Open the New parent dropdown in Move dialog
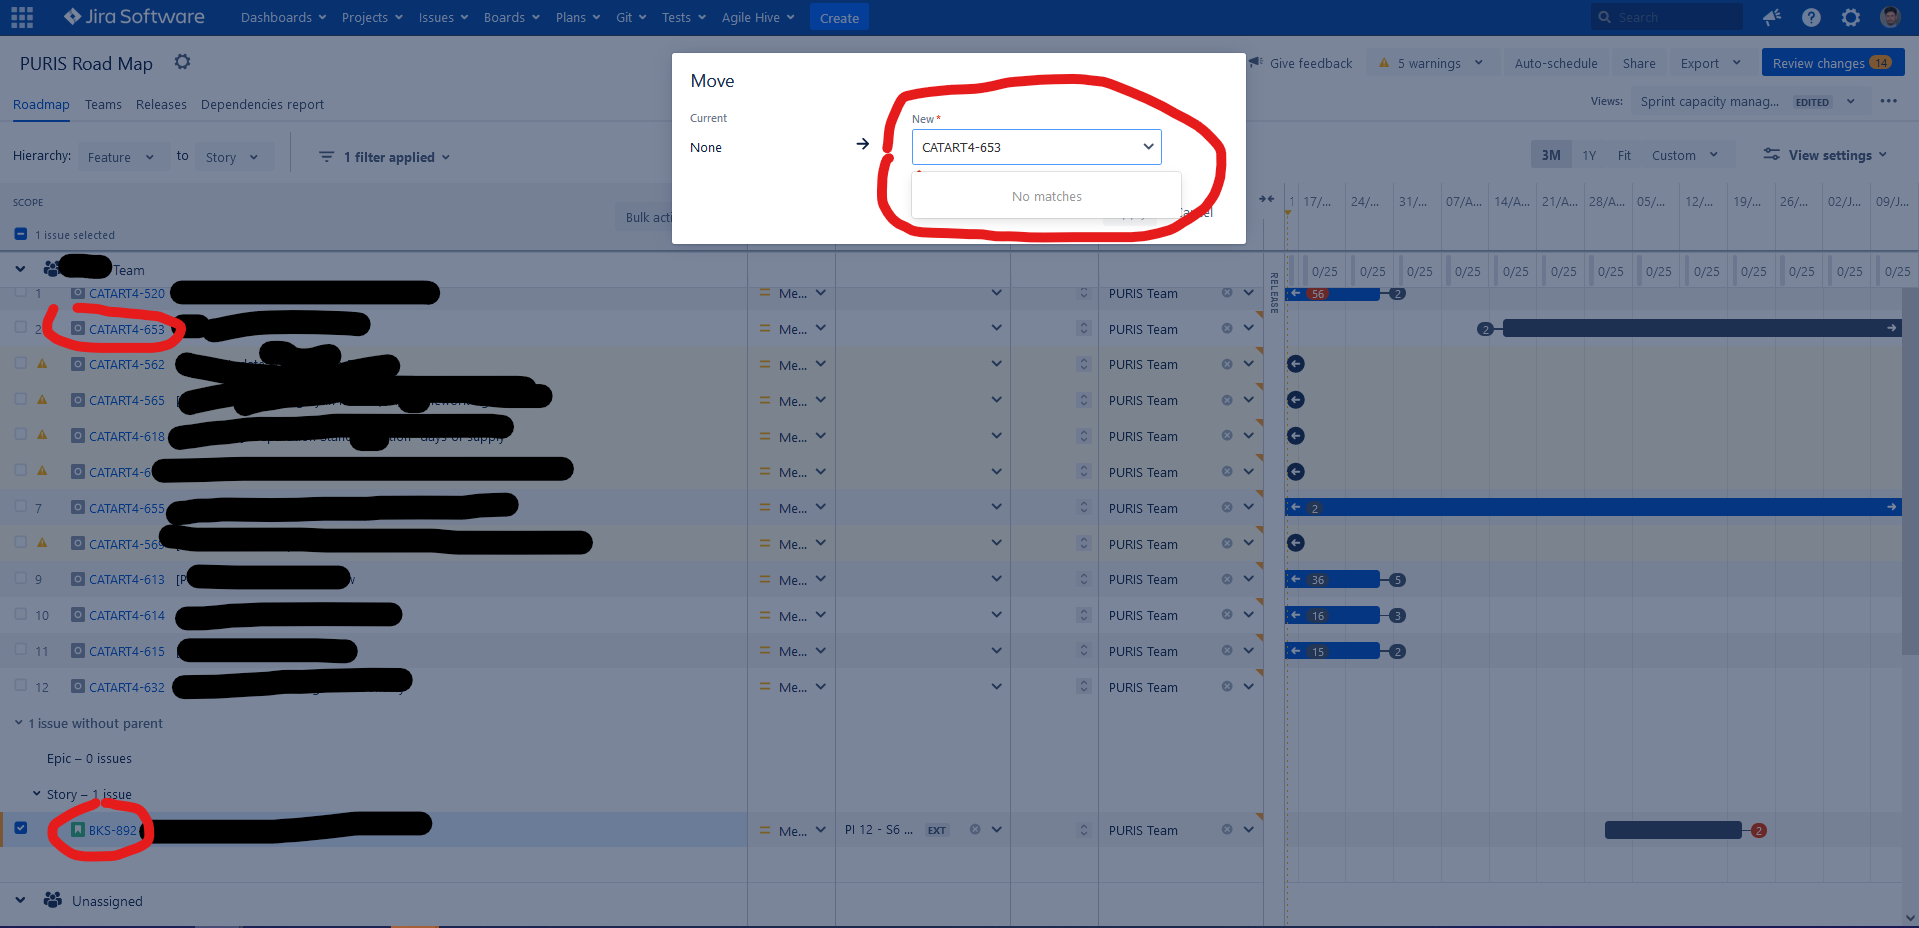Screen dimensions: 1919x928 [1036, 147]
